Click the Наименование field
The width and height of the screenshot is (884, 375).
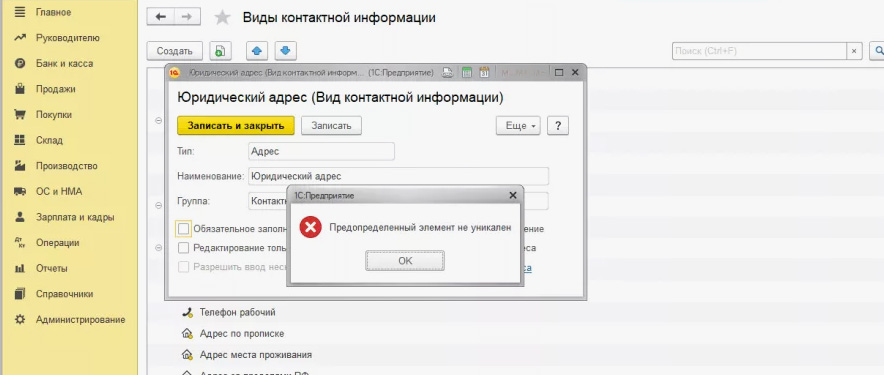[x=399, y=176]
